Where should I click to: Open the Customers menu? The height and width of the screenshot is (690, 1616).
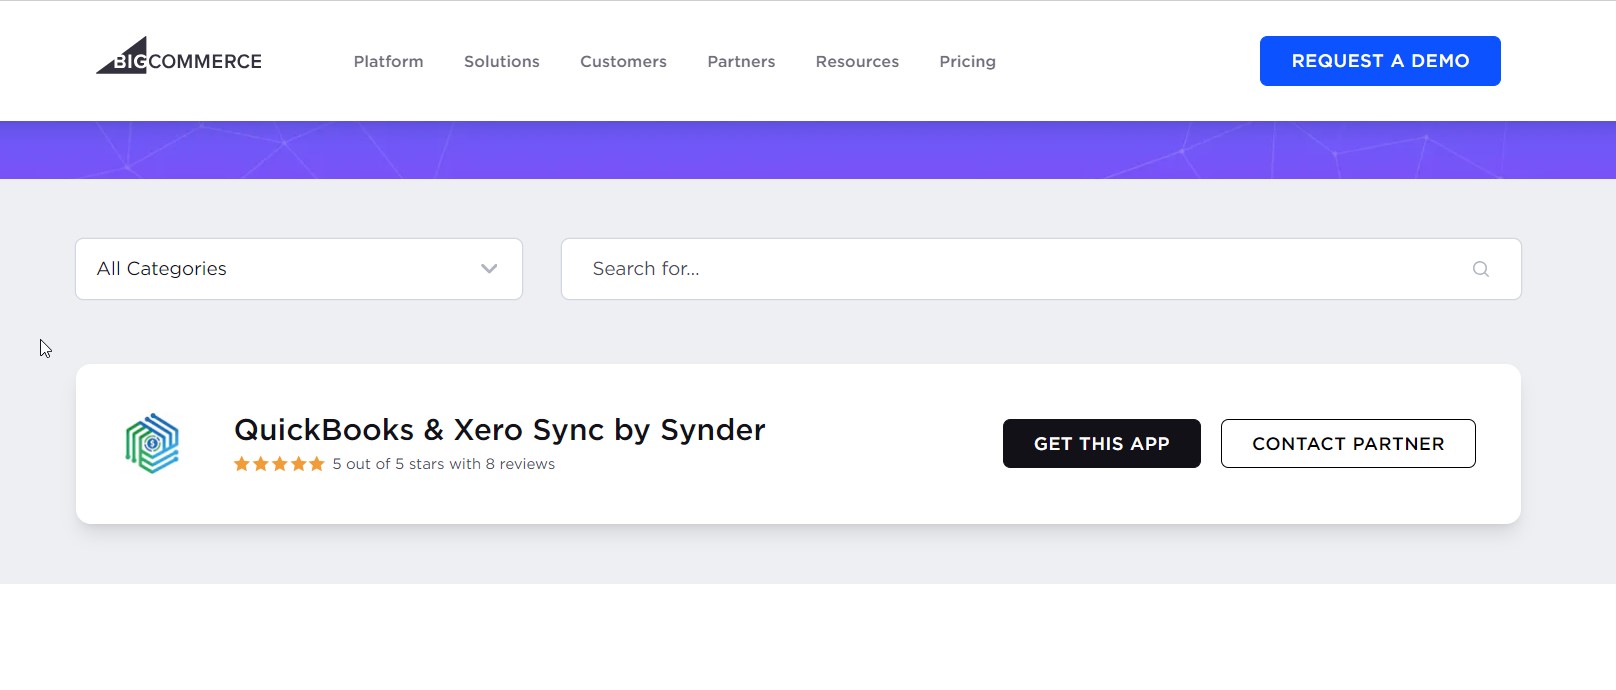[623, 61]
